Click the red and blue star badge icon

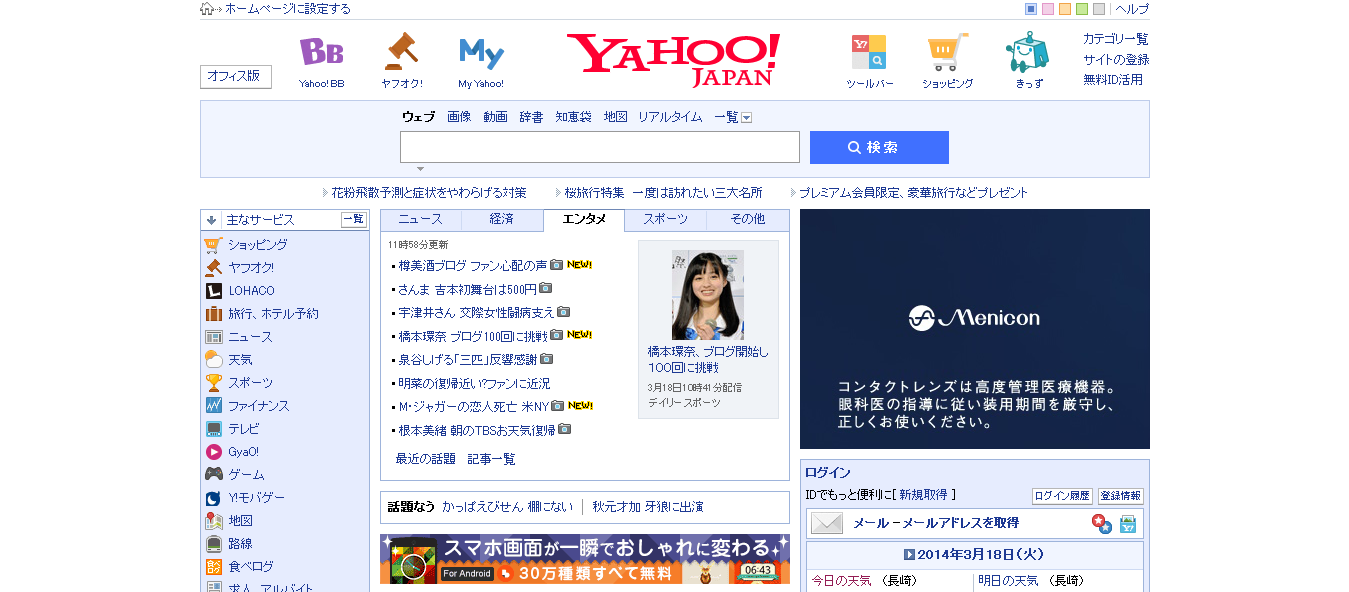(x=1101, y=523)
